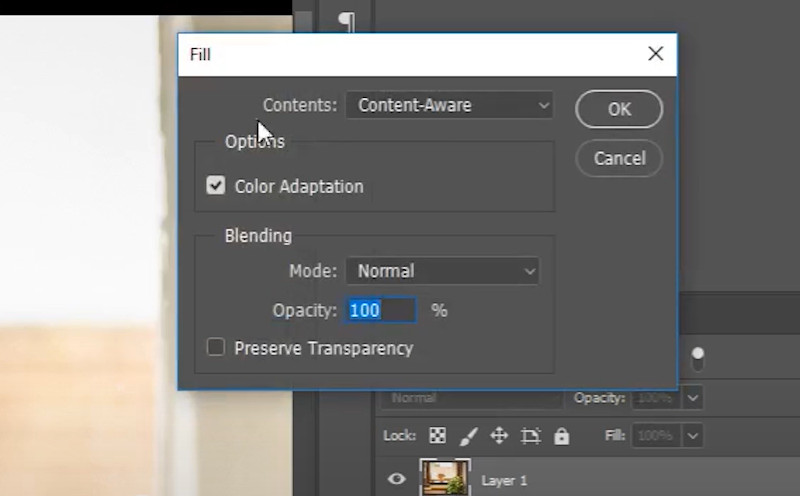Screen dimensions: 800x496
Task: Open the Layers panel Opacity slider dropdown
Action: pos(693,398)
